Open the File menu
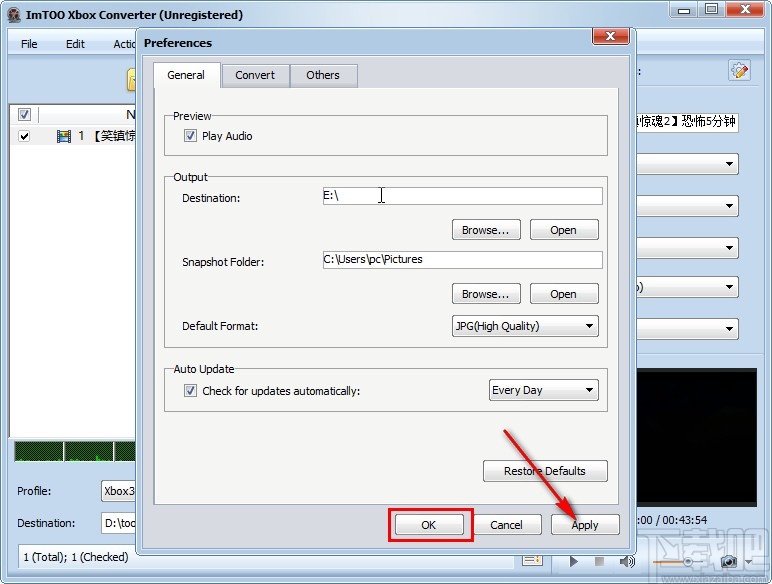The width and height of the screenshot is (772, 584). (29, 44)
